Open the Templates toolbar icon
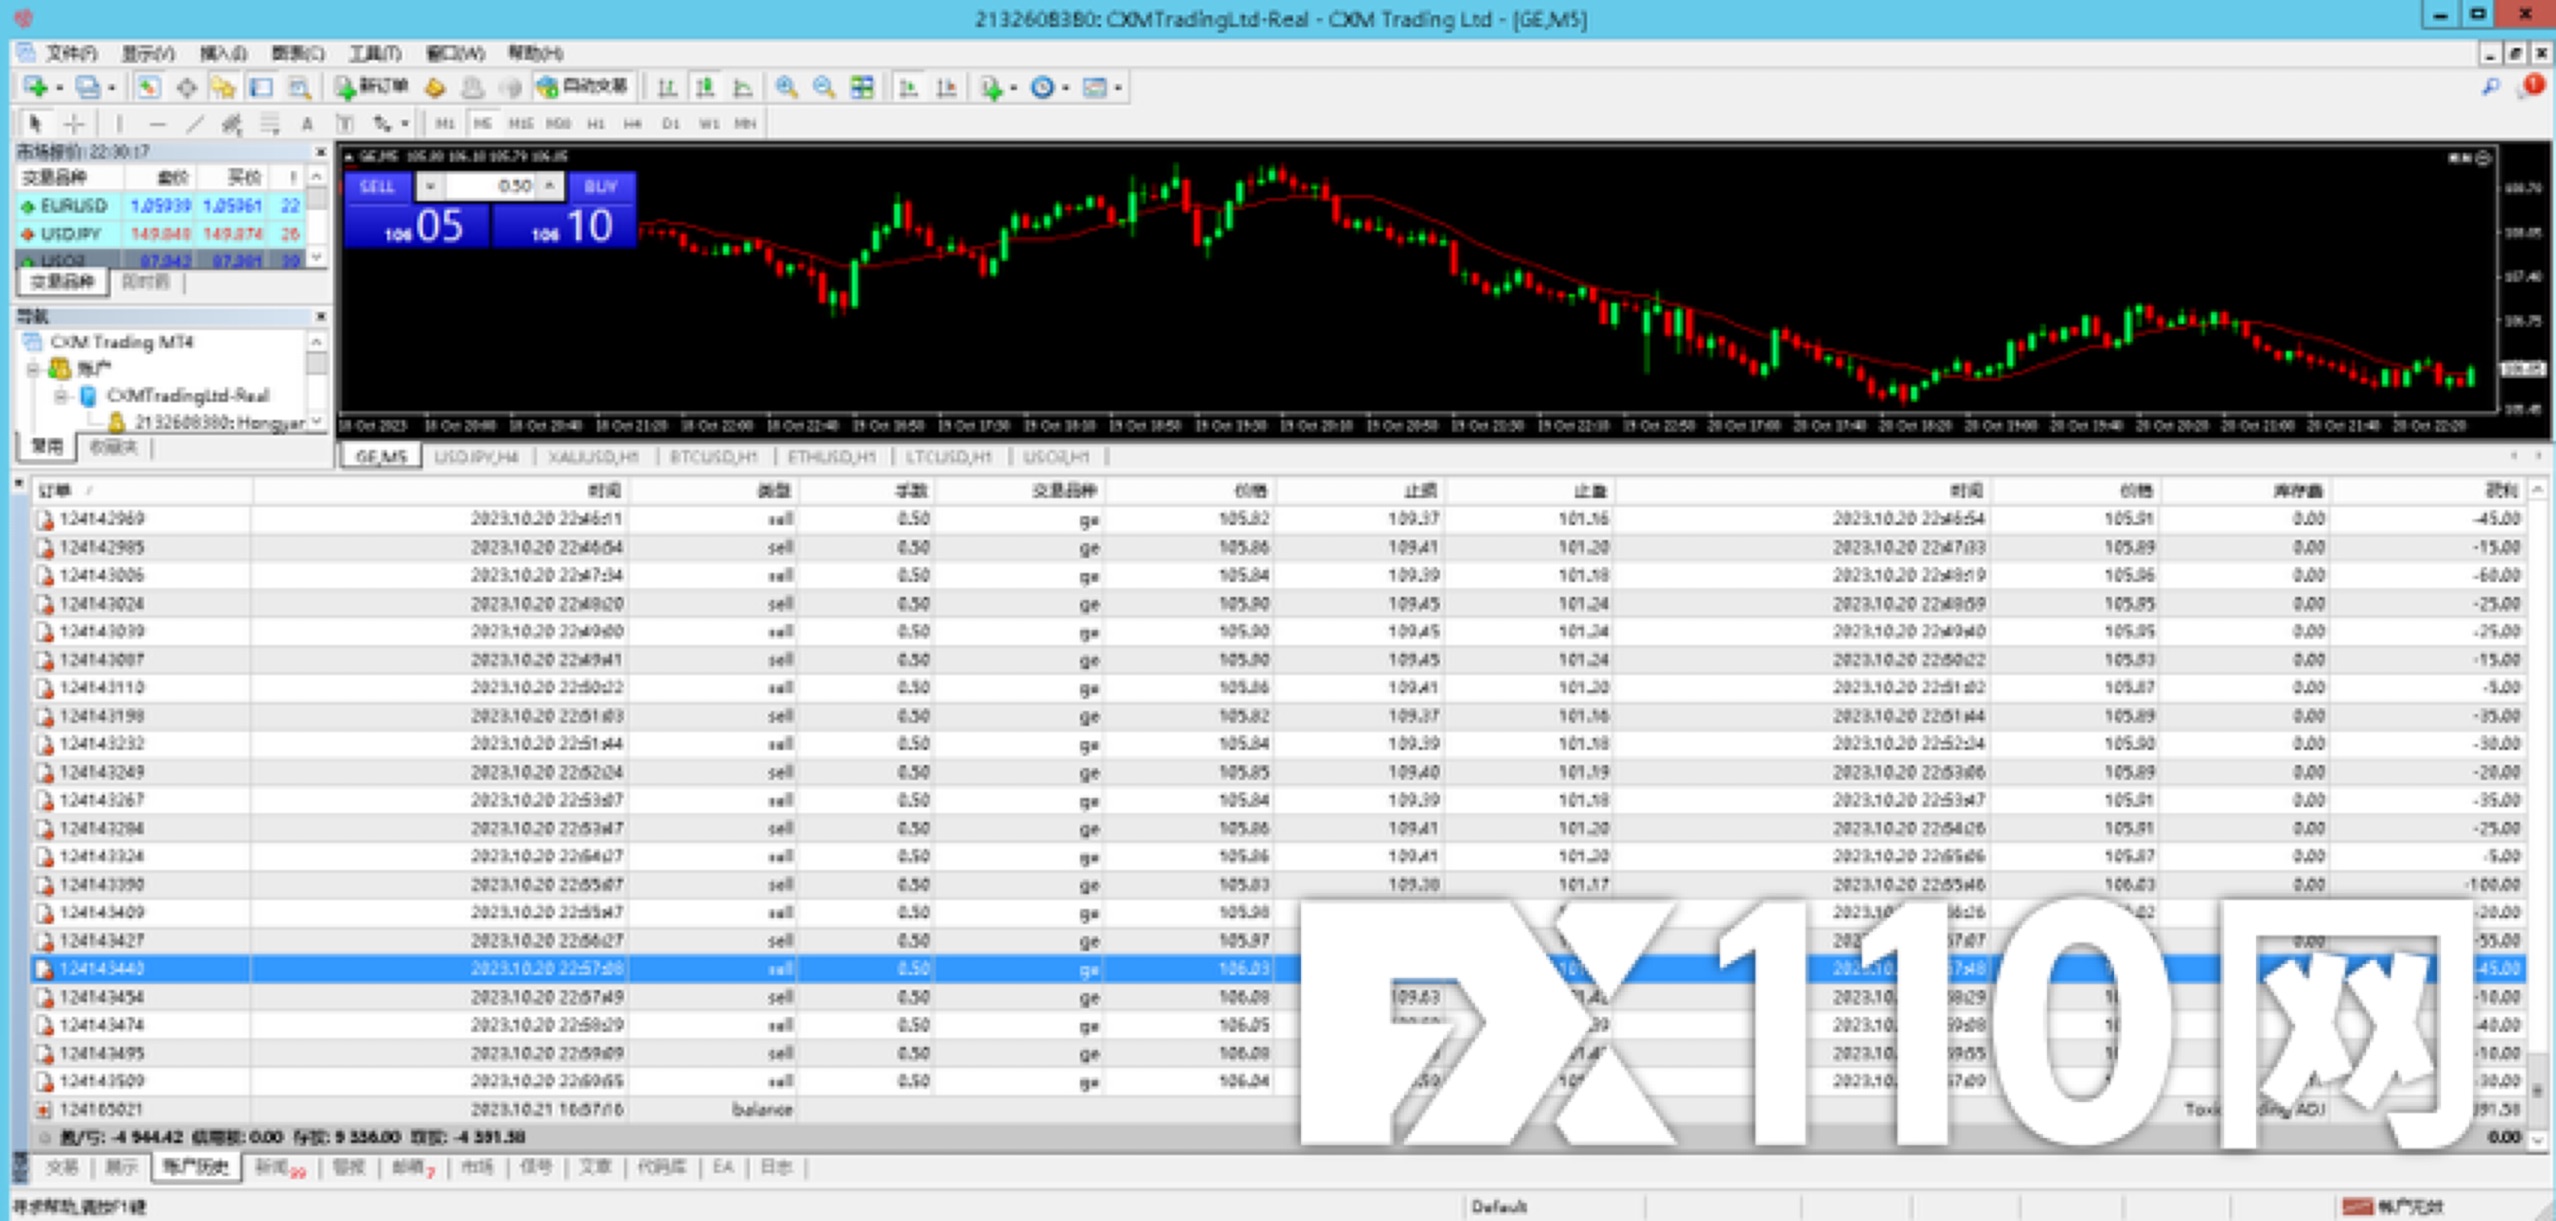2556x1221 pixels. pos(1095,88)
